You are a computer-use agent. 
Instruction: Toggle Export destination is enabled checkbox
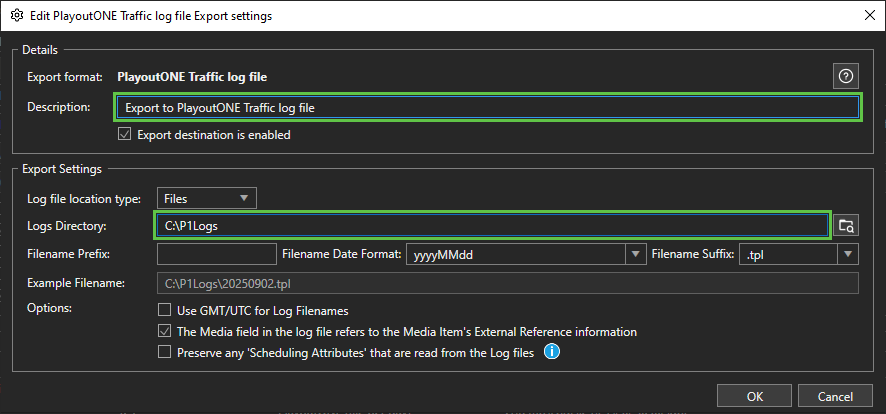pyautogui.click(x=124, y=135)
